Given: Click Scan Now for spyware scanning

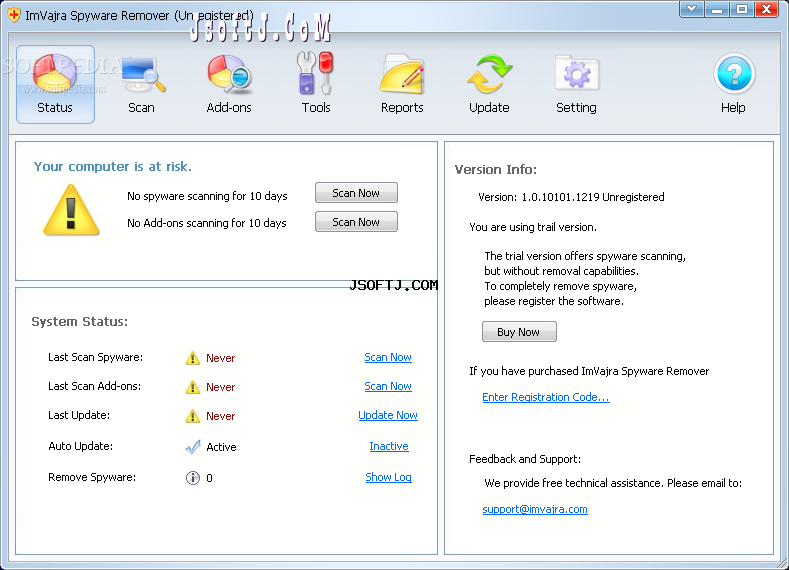Looking at the screenshot, I should pos(356,193).
